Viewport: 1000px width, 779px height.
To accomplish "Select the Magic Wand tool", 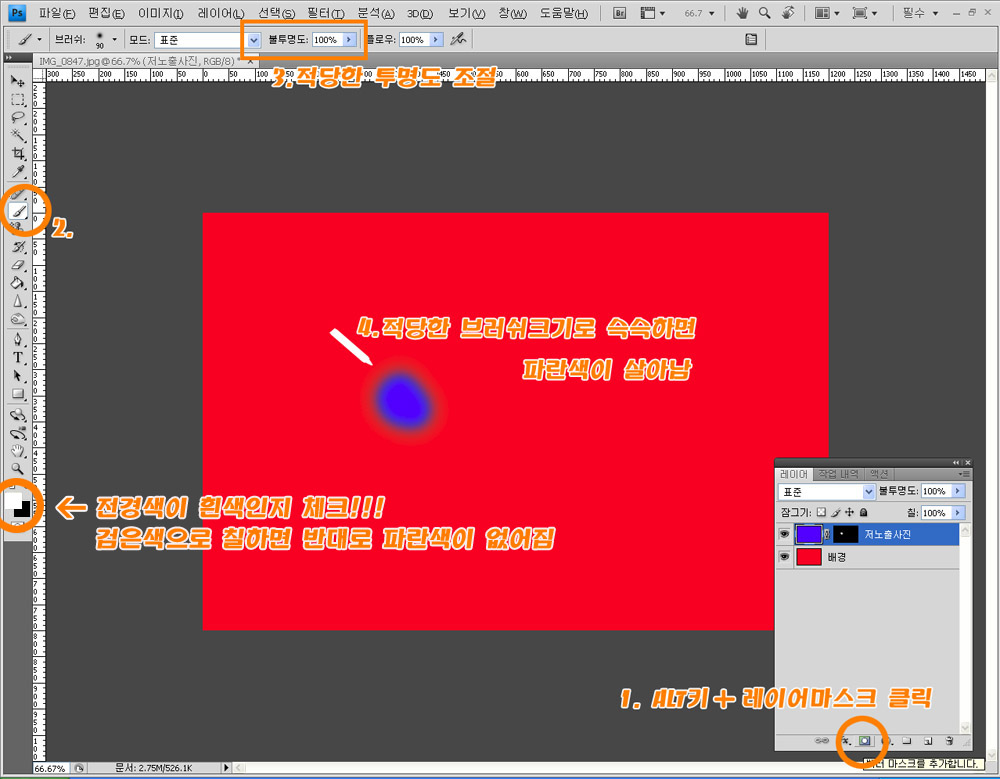I will coord(18,135).
